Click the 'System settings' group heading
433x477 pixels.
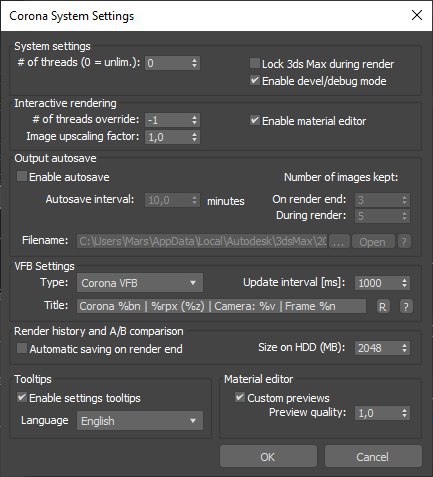click(52, 46)
